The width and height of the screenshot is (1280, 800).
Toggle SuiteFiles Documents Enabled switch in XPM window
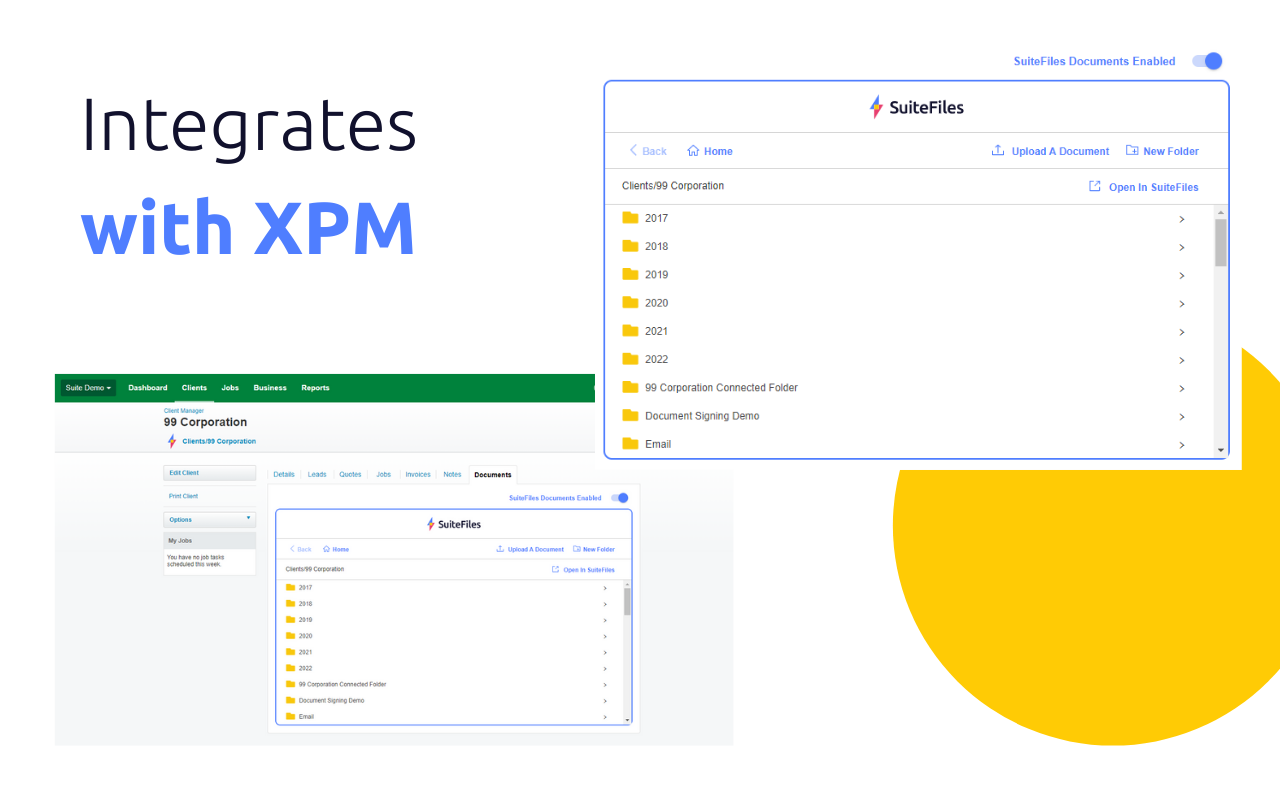coord(620,498)
